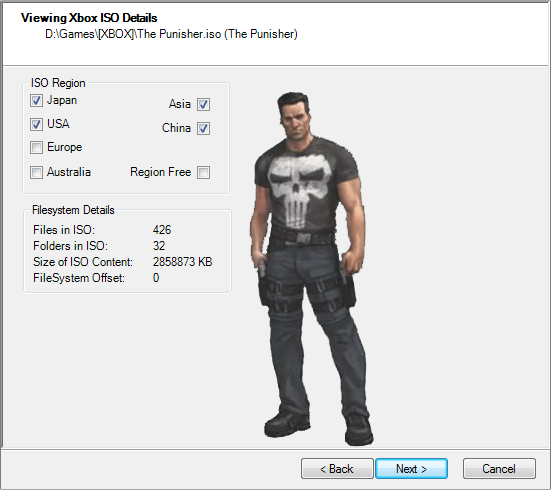Click the 'FileSystem Offset:' label
The image size is (551, 490).
click(x=79, y=278)
